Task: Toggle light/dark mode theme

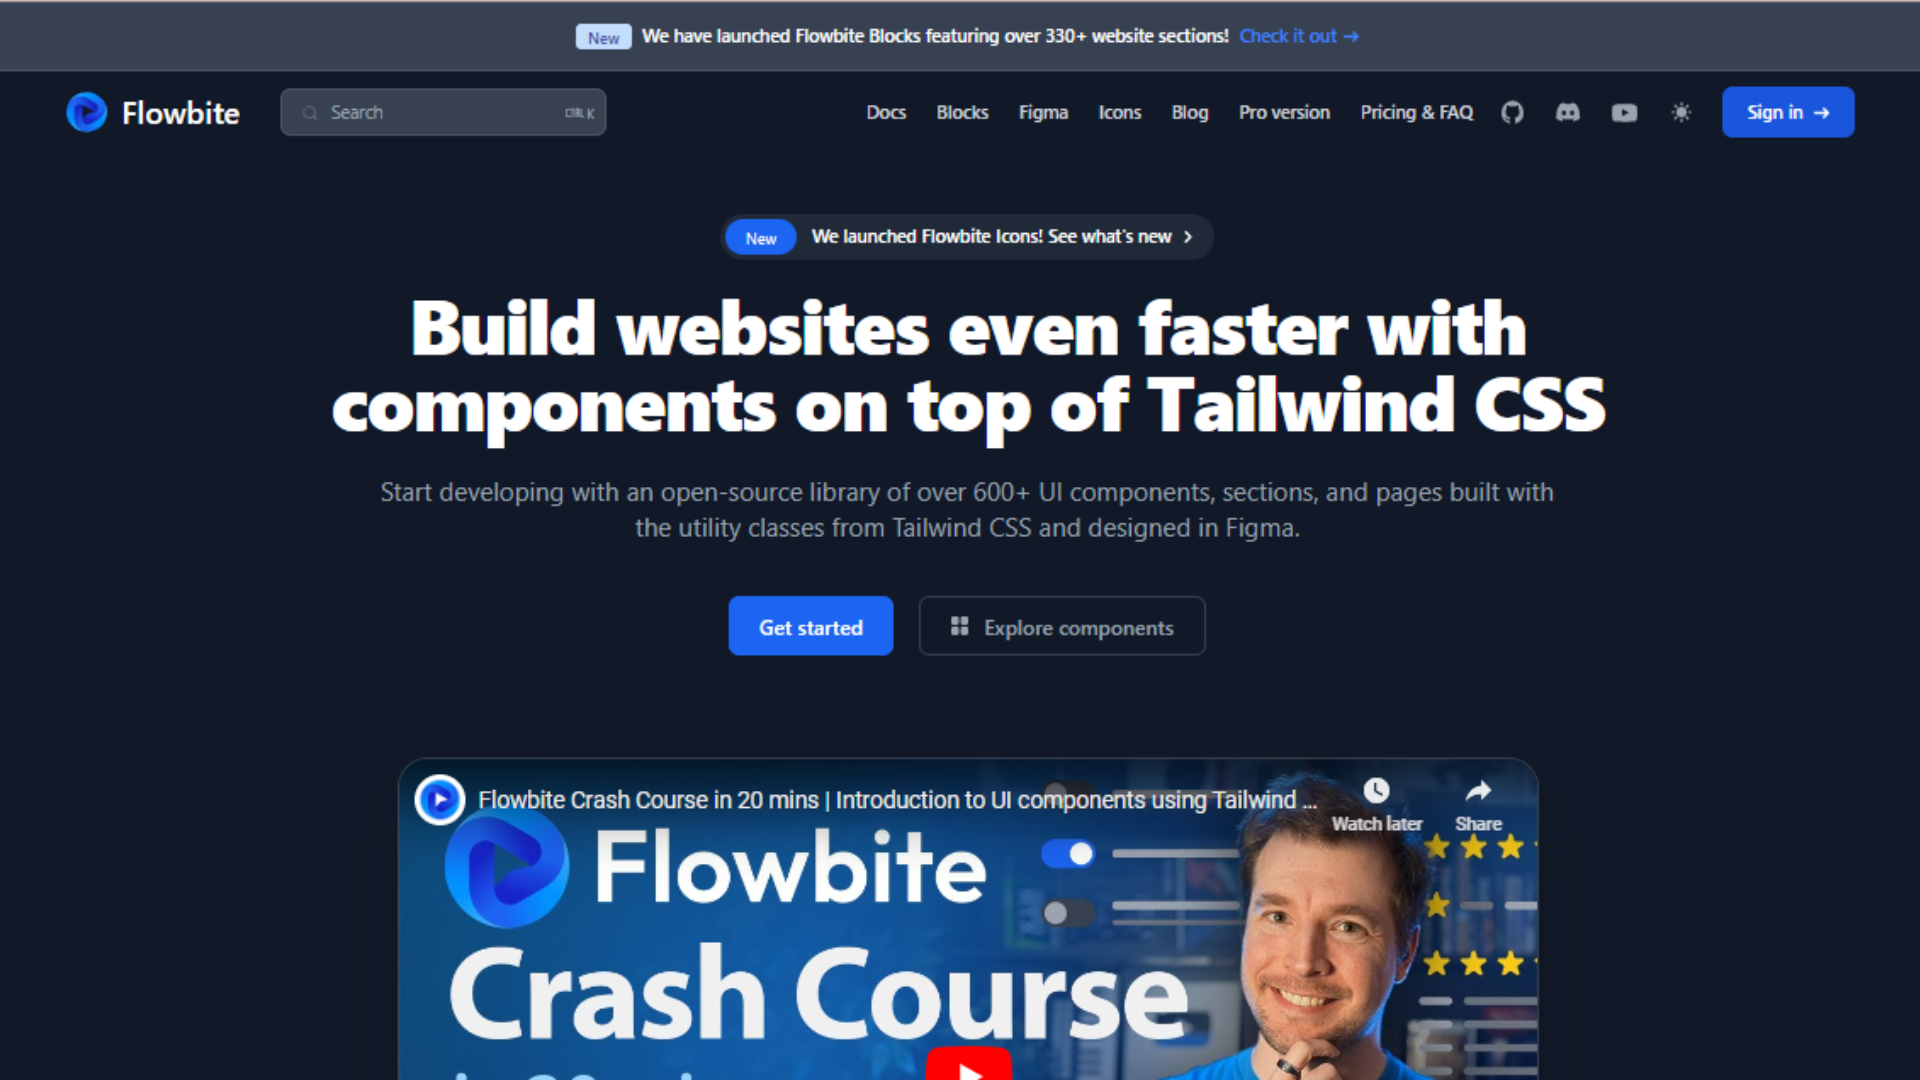Action: (1681, 112)
